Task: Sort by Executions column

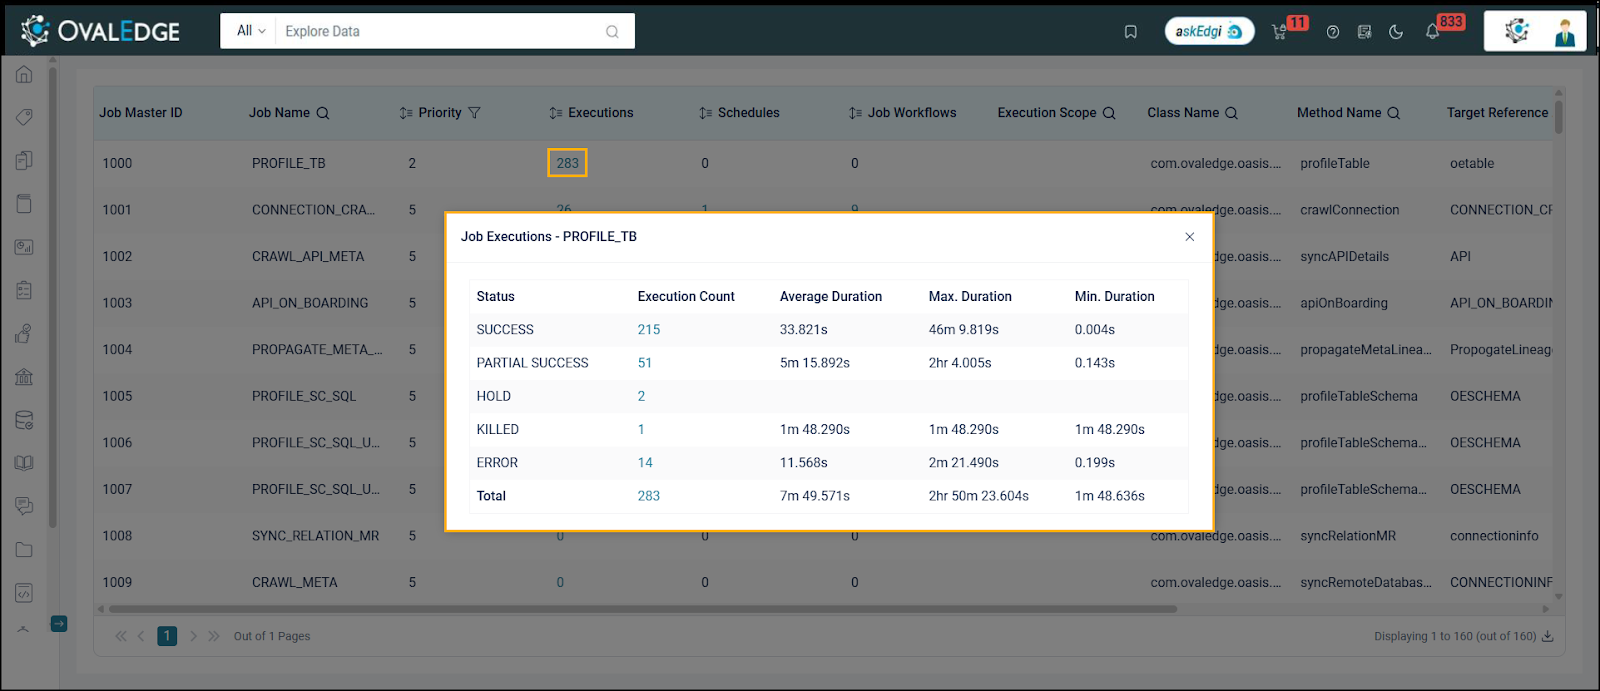Action: point(556,113)
